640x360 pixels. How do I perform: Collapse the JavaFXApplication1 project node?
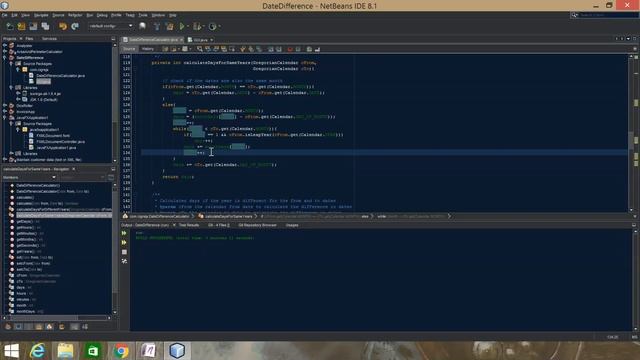pos(5,118)
